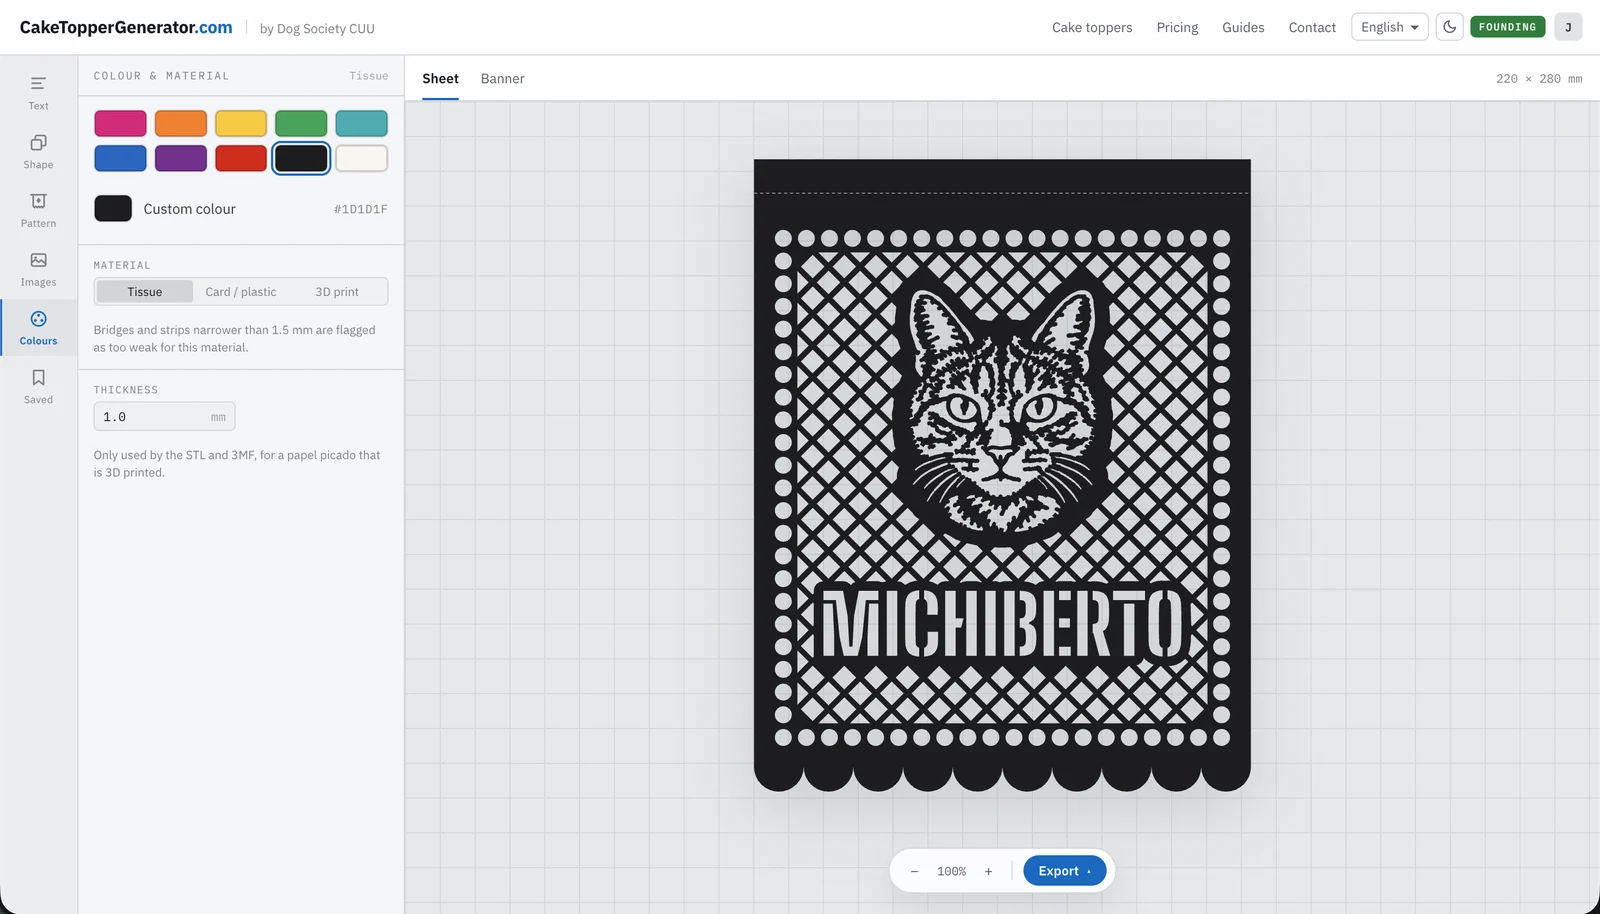Select Tissue material option
Viewport: 1600px width, 914px height.
[x=145, y=292]
